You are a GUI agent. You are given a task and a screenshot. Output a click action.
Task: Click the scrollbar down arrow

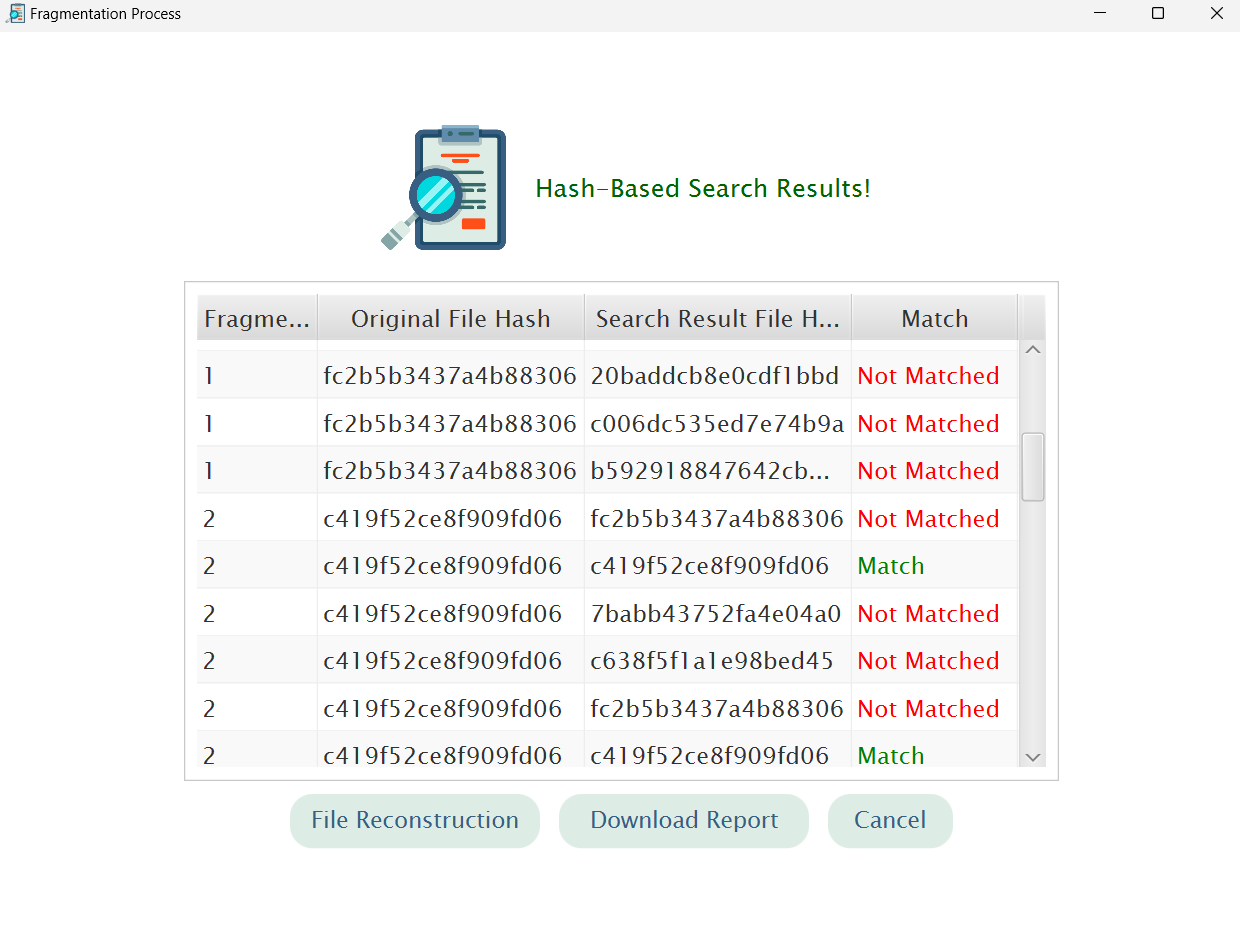coord(1033,757)
